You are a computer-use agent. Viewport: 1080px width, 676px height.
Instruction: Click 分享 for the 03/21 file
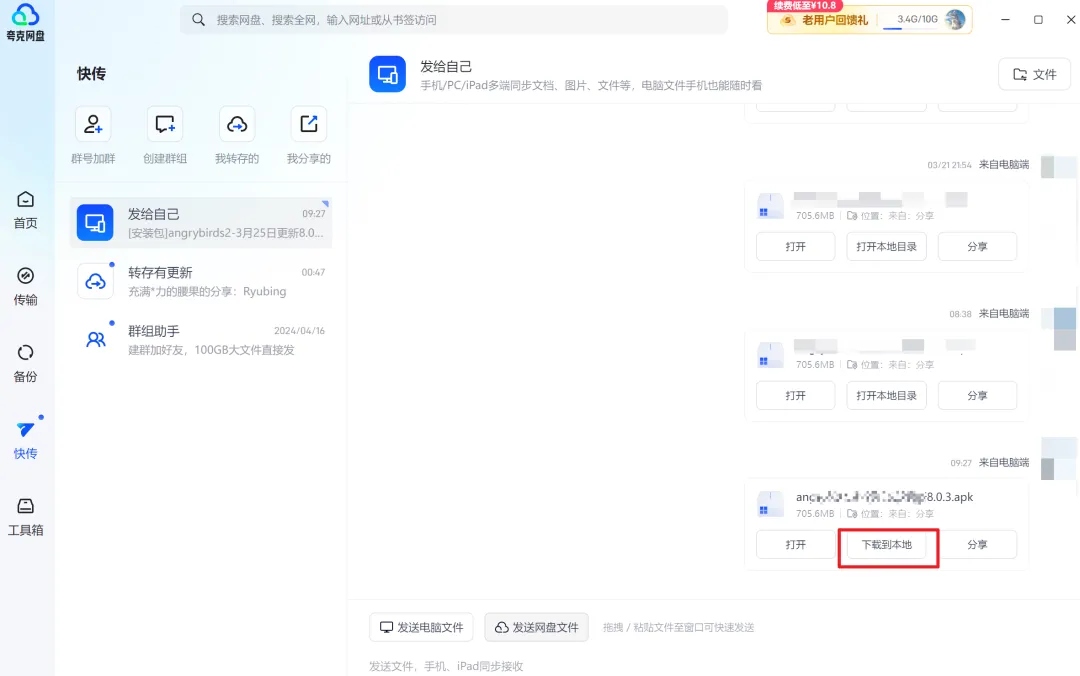977,247
